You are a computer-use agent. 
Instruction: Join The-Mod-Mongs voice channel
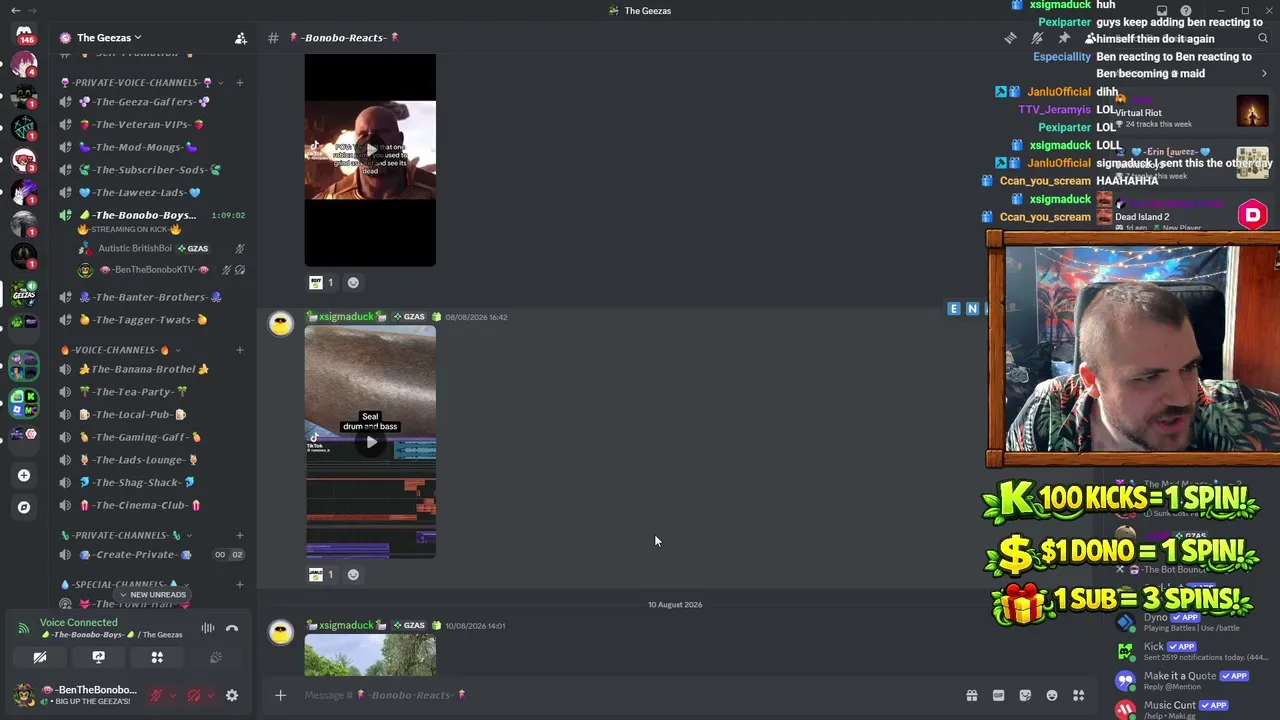pyautogui.click(x=151, y=147)
